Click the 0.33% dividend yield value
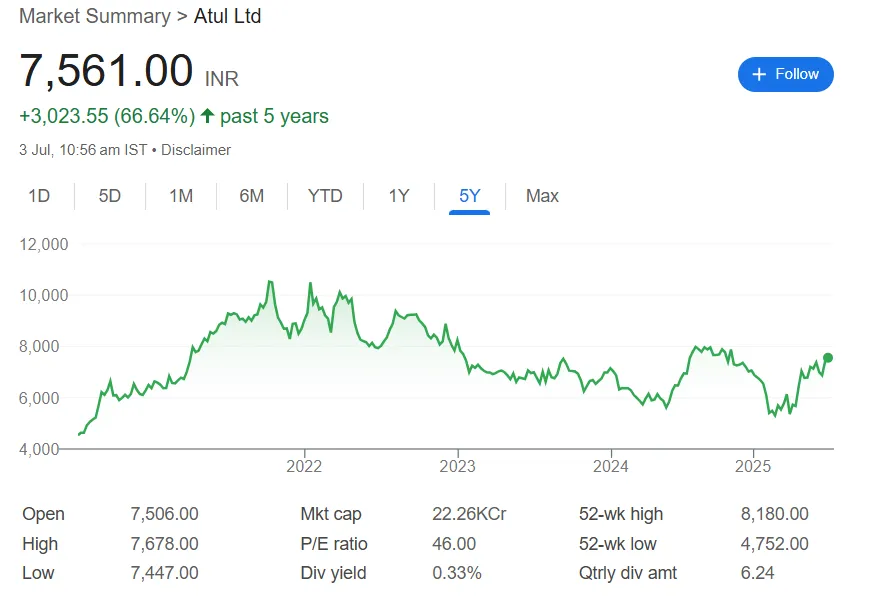This screenshot has height=610, width=870. pyautogui.click(x=457, y=573)
